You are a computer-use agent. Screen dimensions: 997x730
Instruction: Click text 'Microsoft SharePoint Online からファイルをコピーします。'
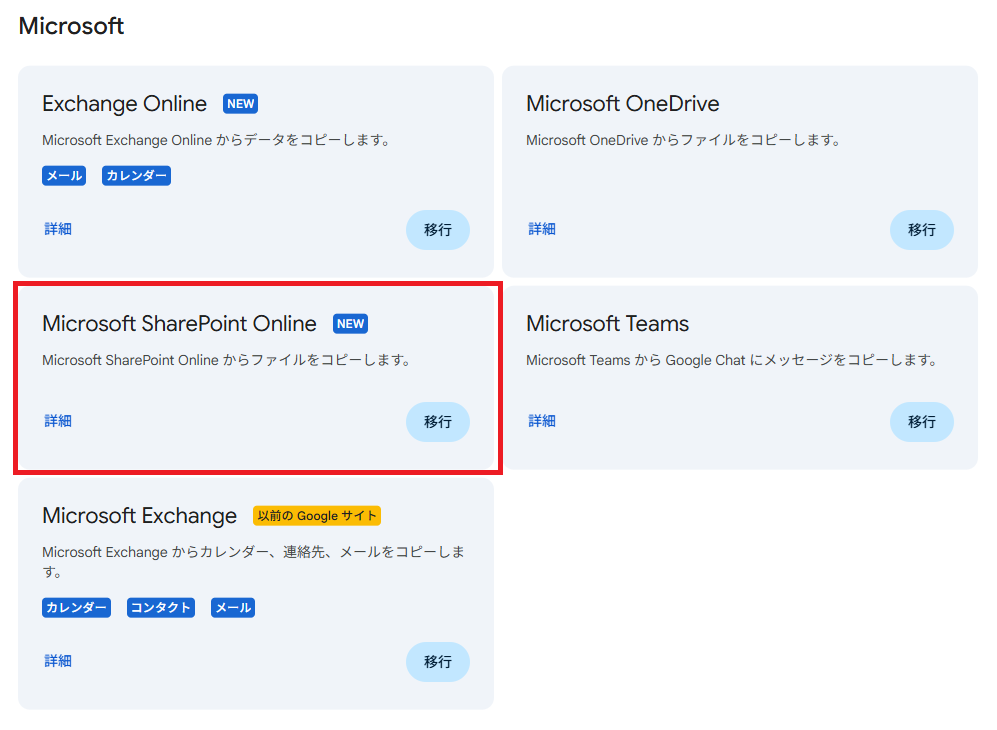click(226, 360)
